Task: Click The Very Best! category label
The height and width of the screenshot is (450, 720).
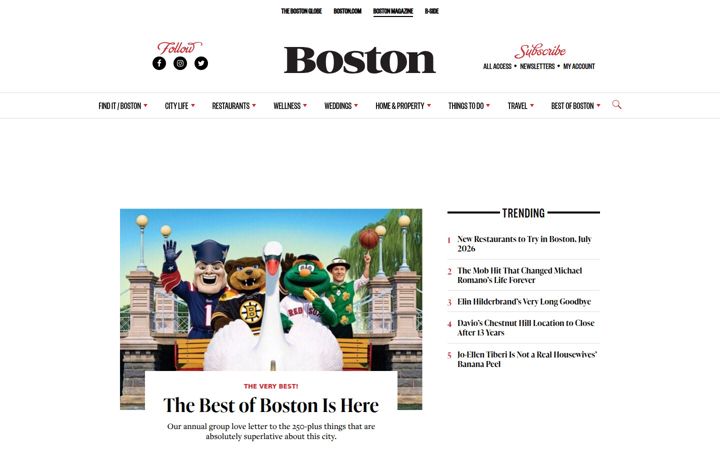Action: (271, 386)
